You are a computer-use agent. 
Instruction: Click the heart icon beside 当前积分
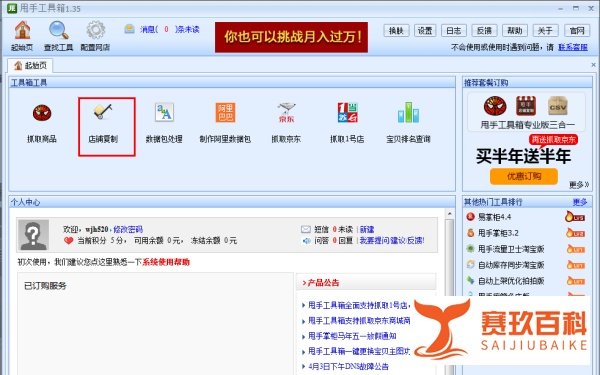[68, 241]
